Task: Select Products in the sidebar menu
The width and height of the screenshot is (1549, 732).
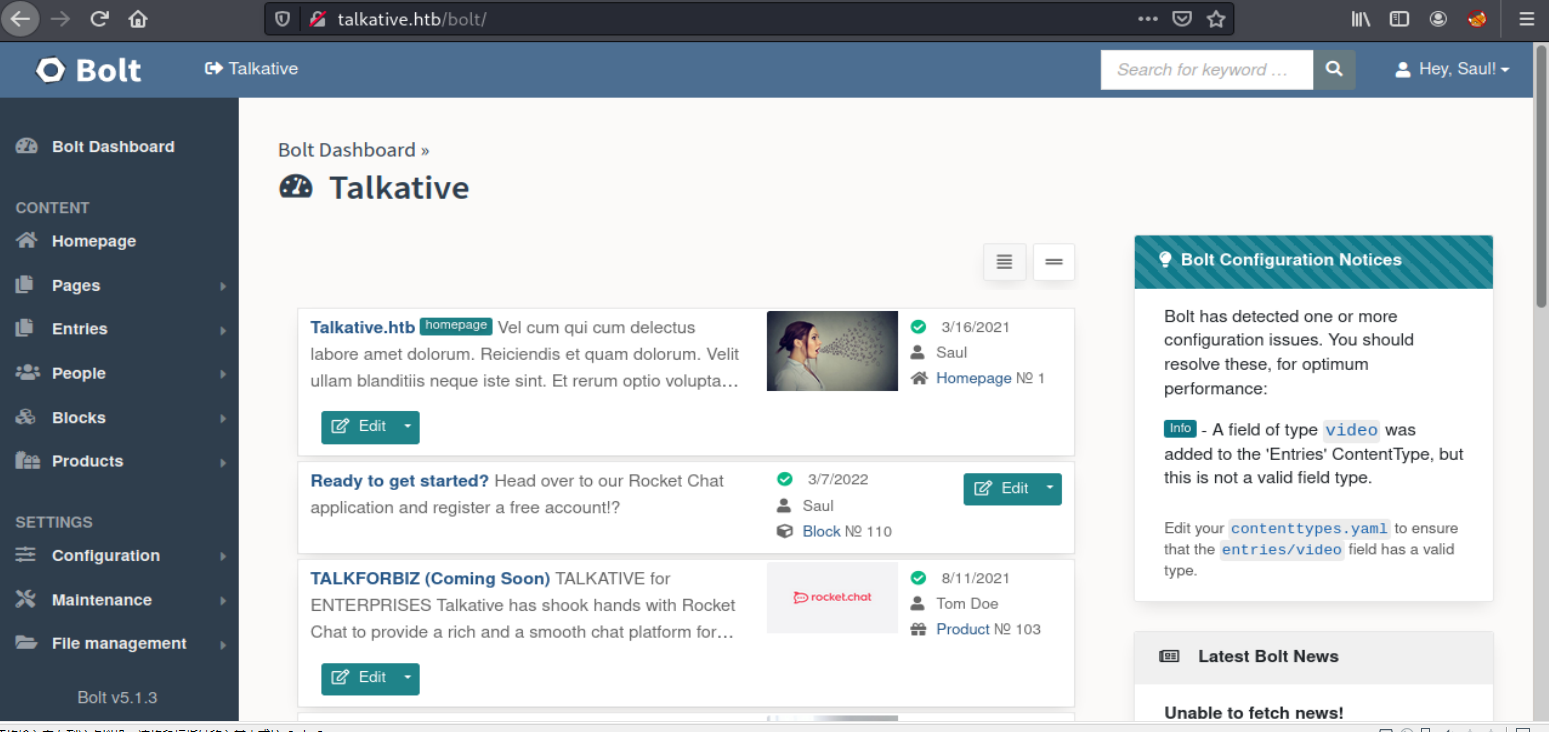Action: (x=88, y=461)
